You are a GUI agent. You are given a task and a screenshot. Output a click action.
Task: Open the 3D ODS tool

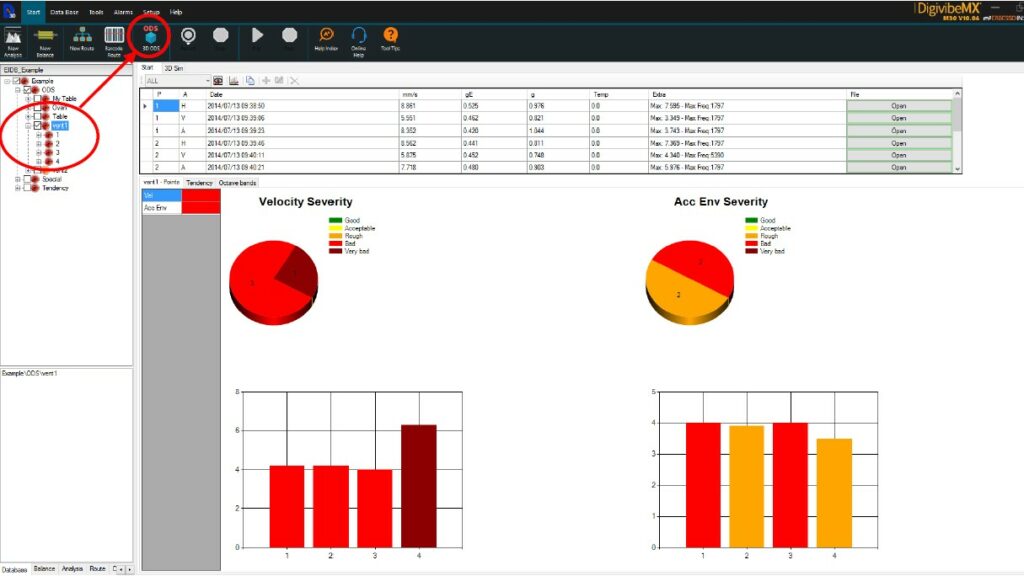coord(150,36)
